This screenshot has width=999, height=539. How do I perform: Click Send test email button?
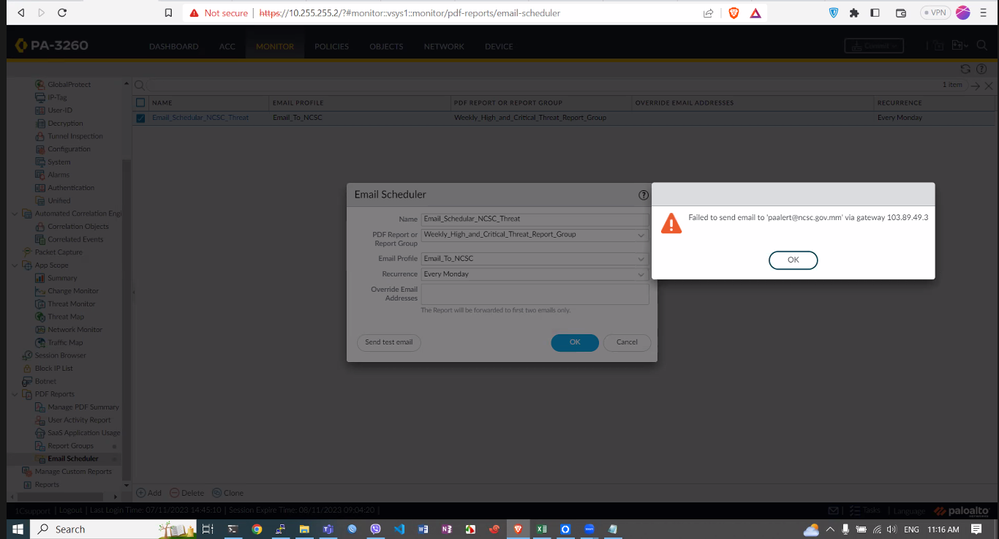click(x=389, y=342)
